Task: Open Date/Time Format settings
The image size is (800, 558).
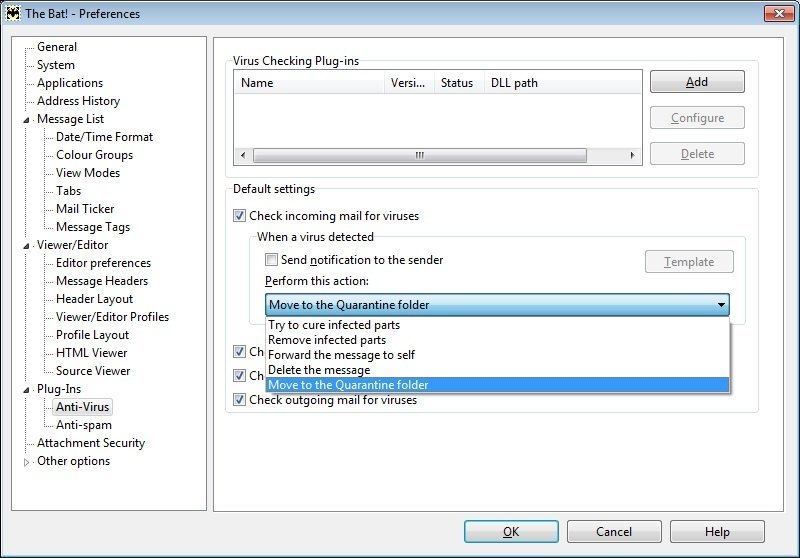Action: tap(105, 137)
